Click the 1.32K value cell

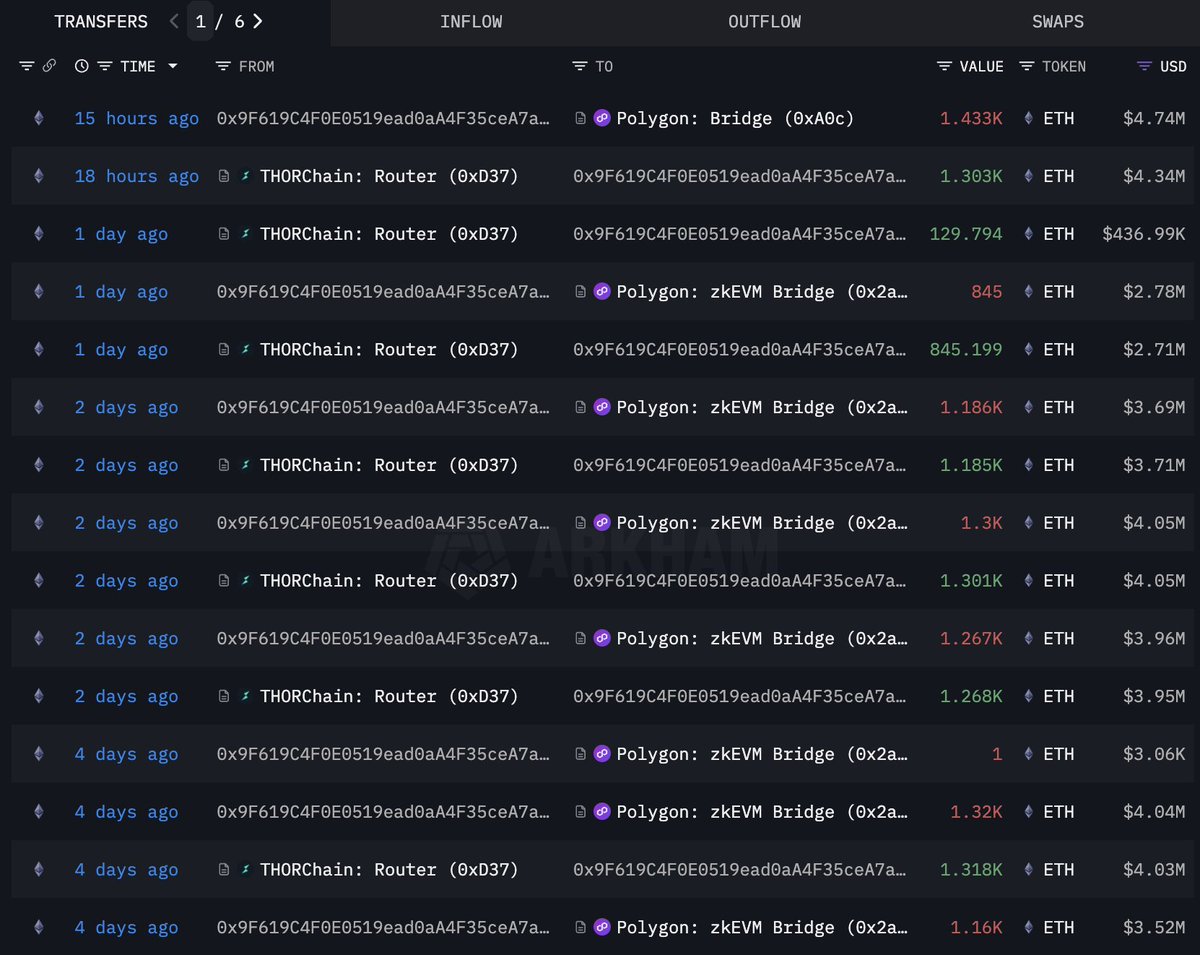976,812
